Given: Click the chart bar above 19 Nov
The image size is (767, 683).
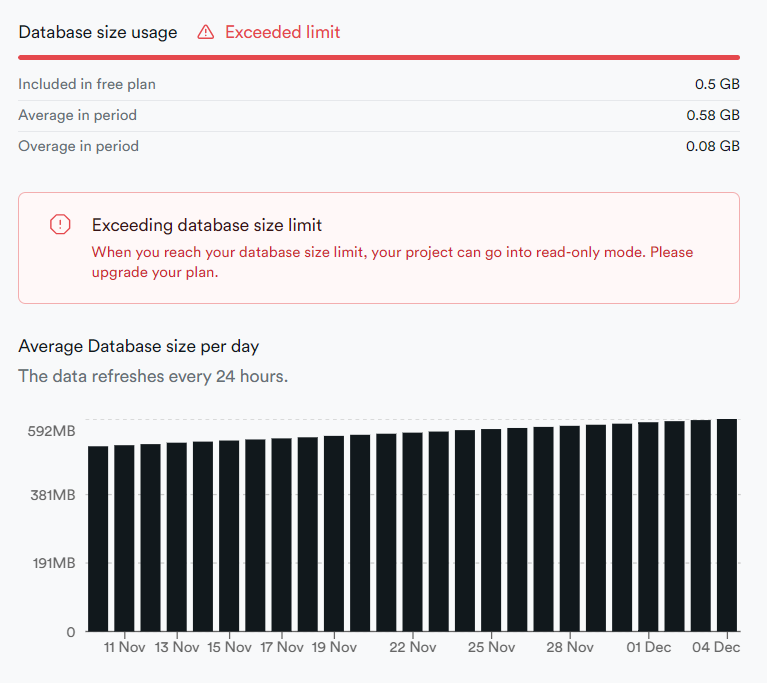Looking at the screenshot, I should pyautogui.click(x=334, y=534).
